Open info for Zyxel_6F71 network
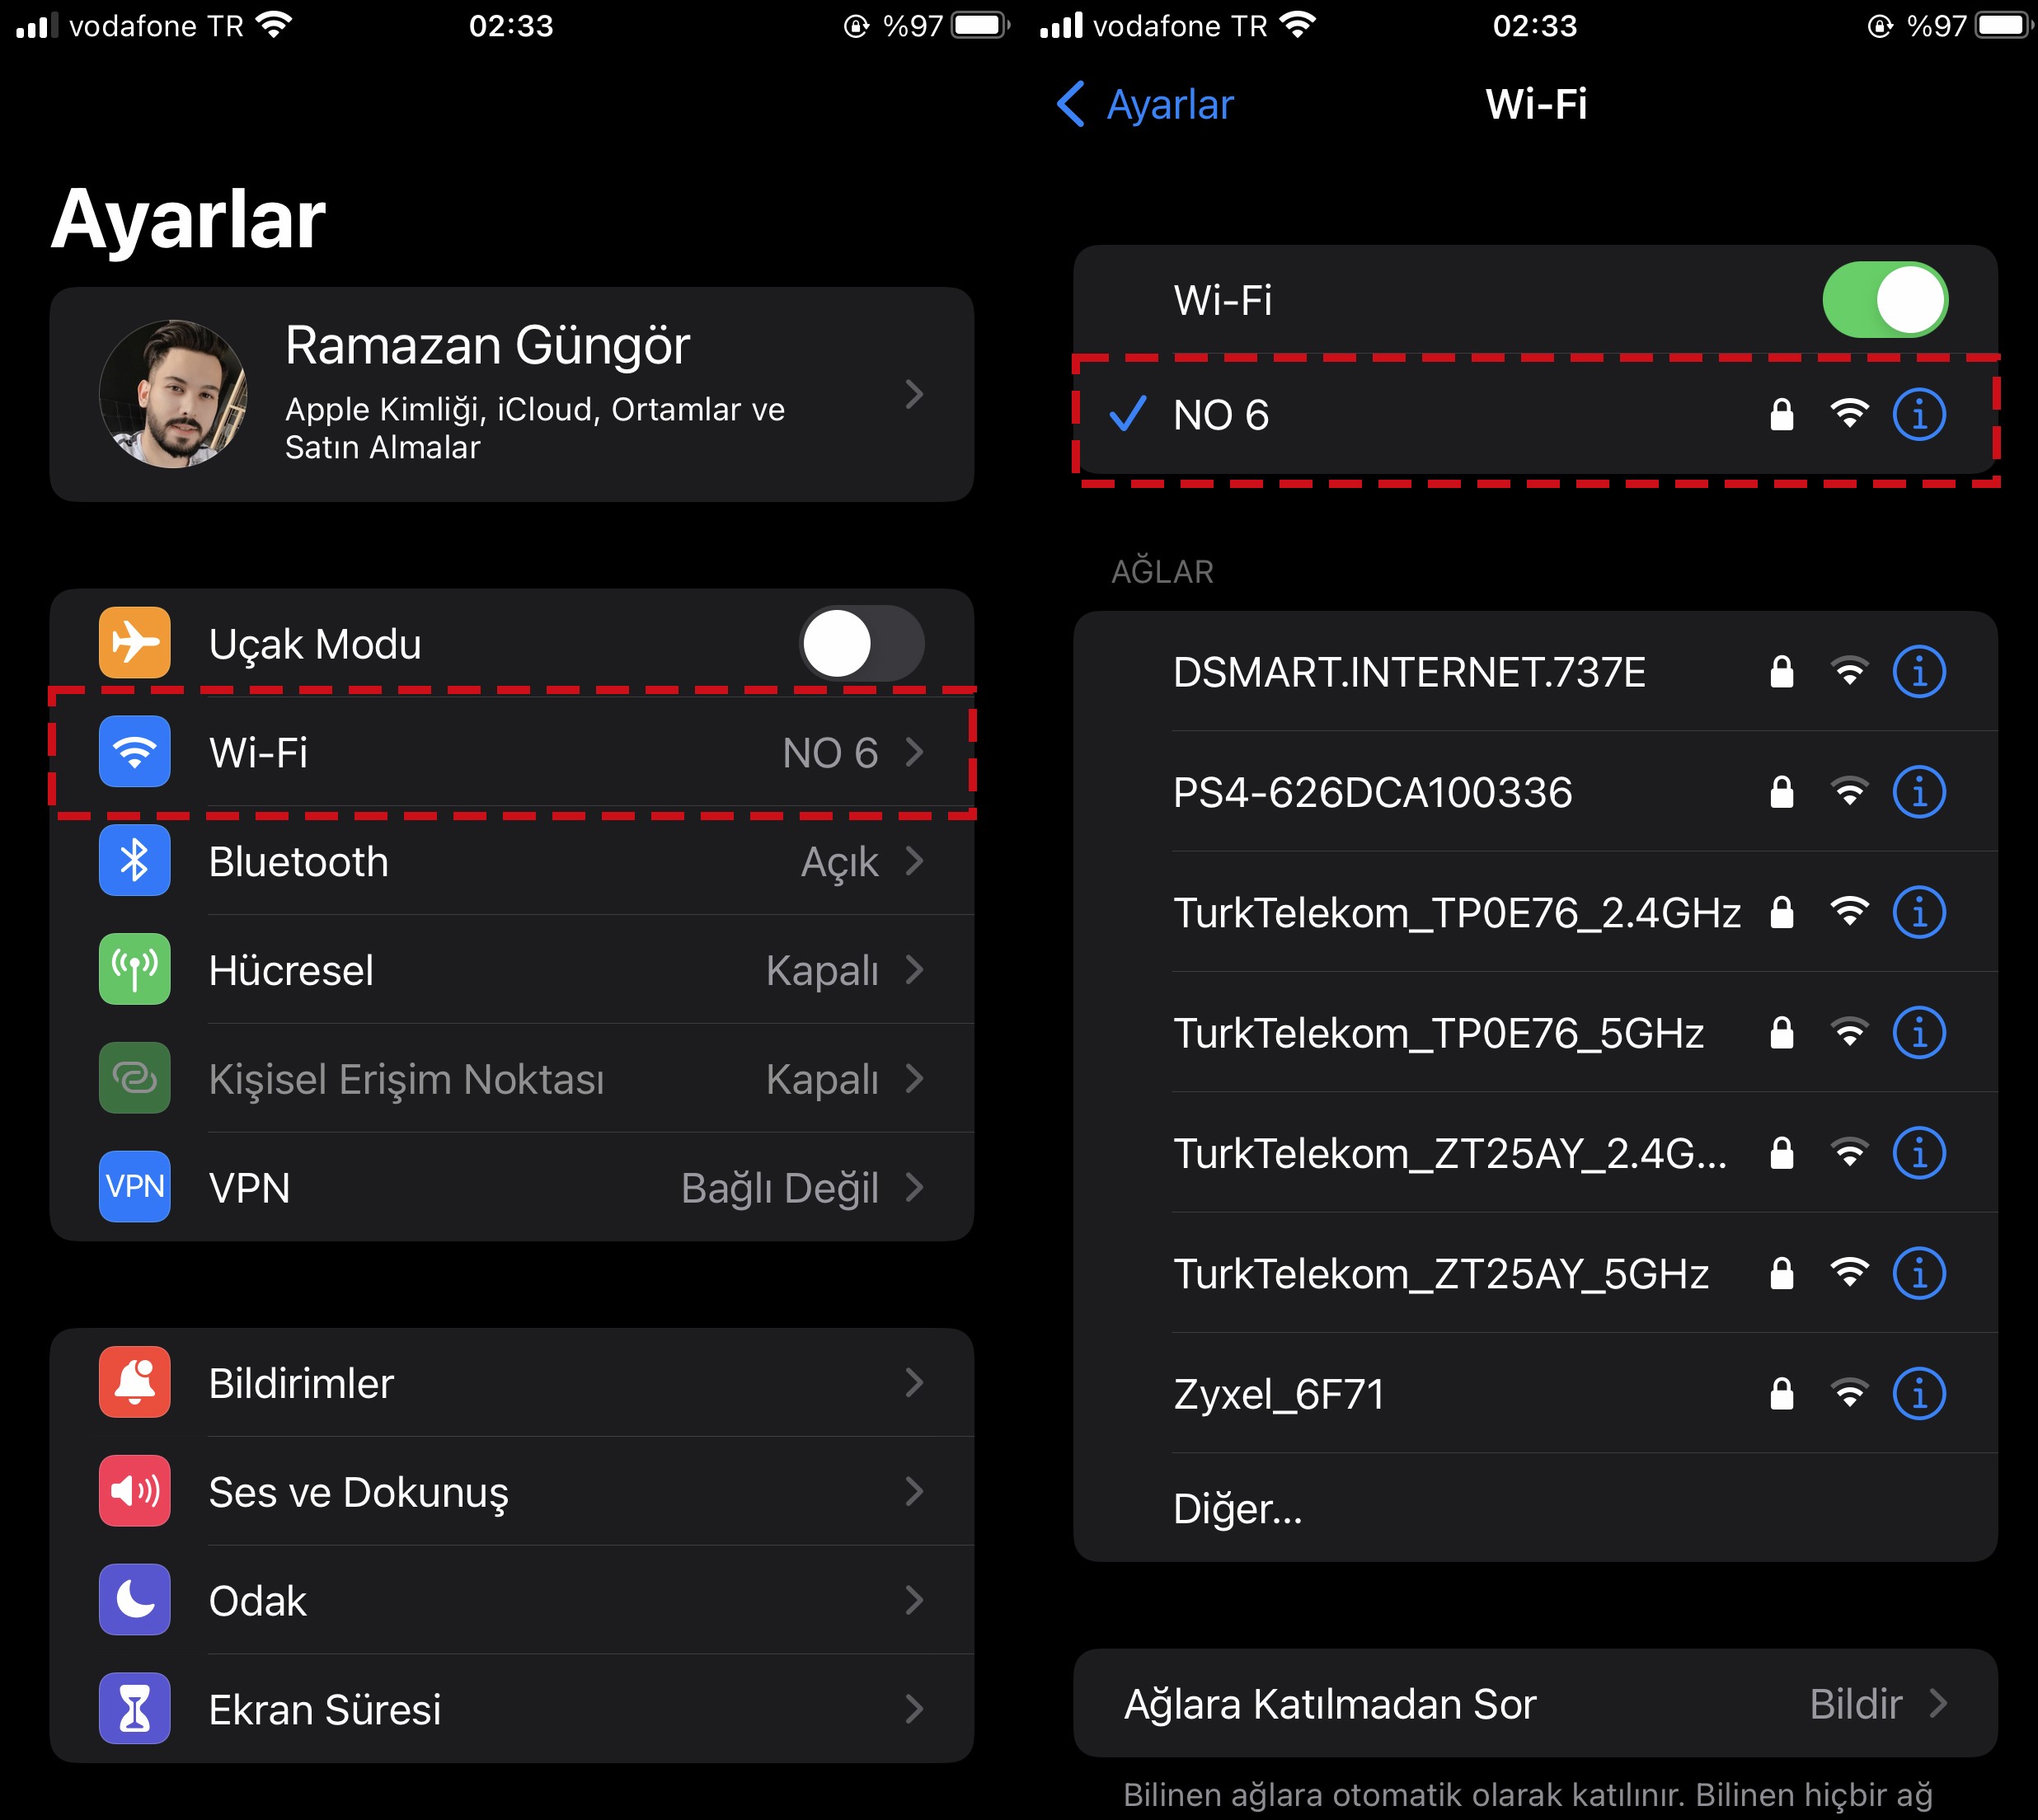The width and height of the screenshot is (2038, 1820). (x=1919, y=1393)
